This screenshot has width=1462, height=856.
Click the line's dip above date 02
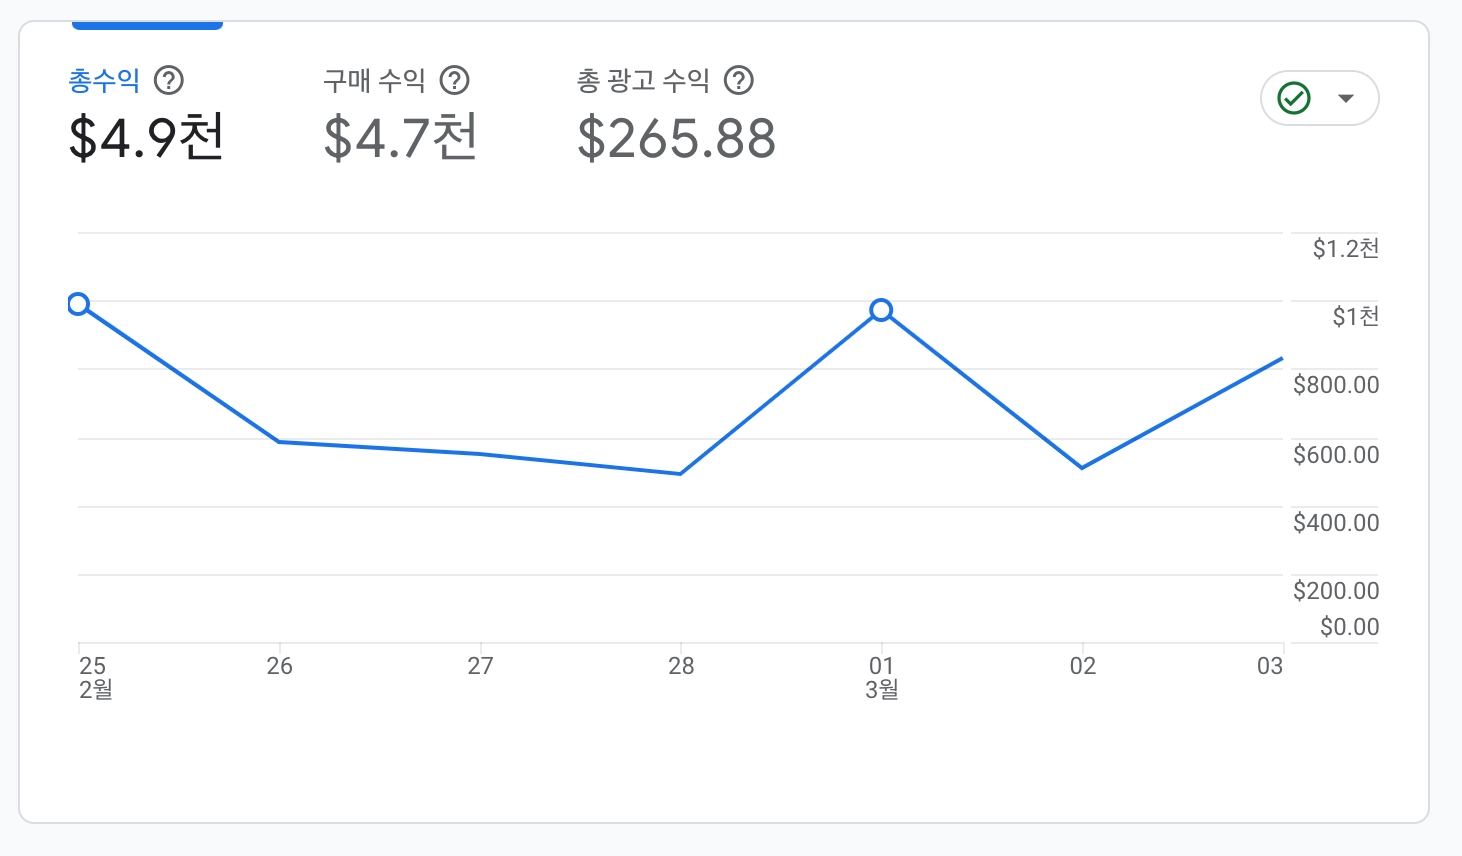point(1082,468)
